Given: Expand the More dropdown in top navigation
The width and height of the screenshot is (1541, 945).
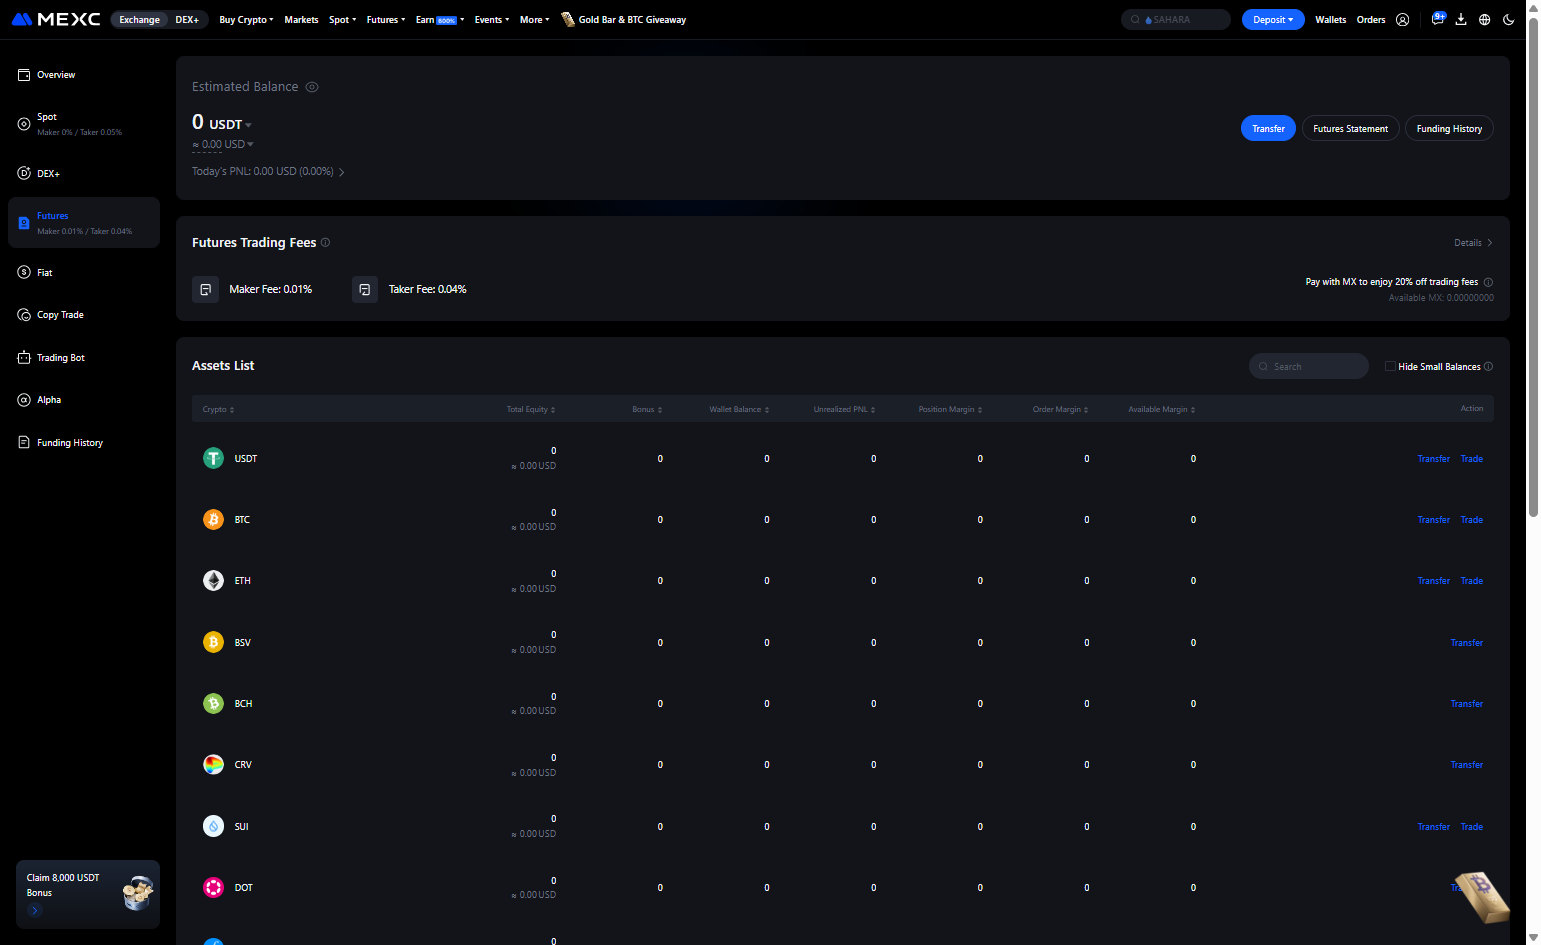Looking at the screenshot, I should (x=535, y=20).
